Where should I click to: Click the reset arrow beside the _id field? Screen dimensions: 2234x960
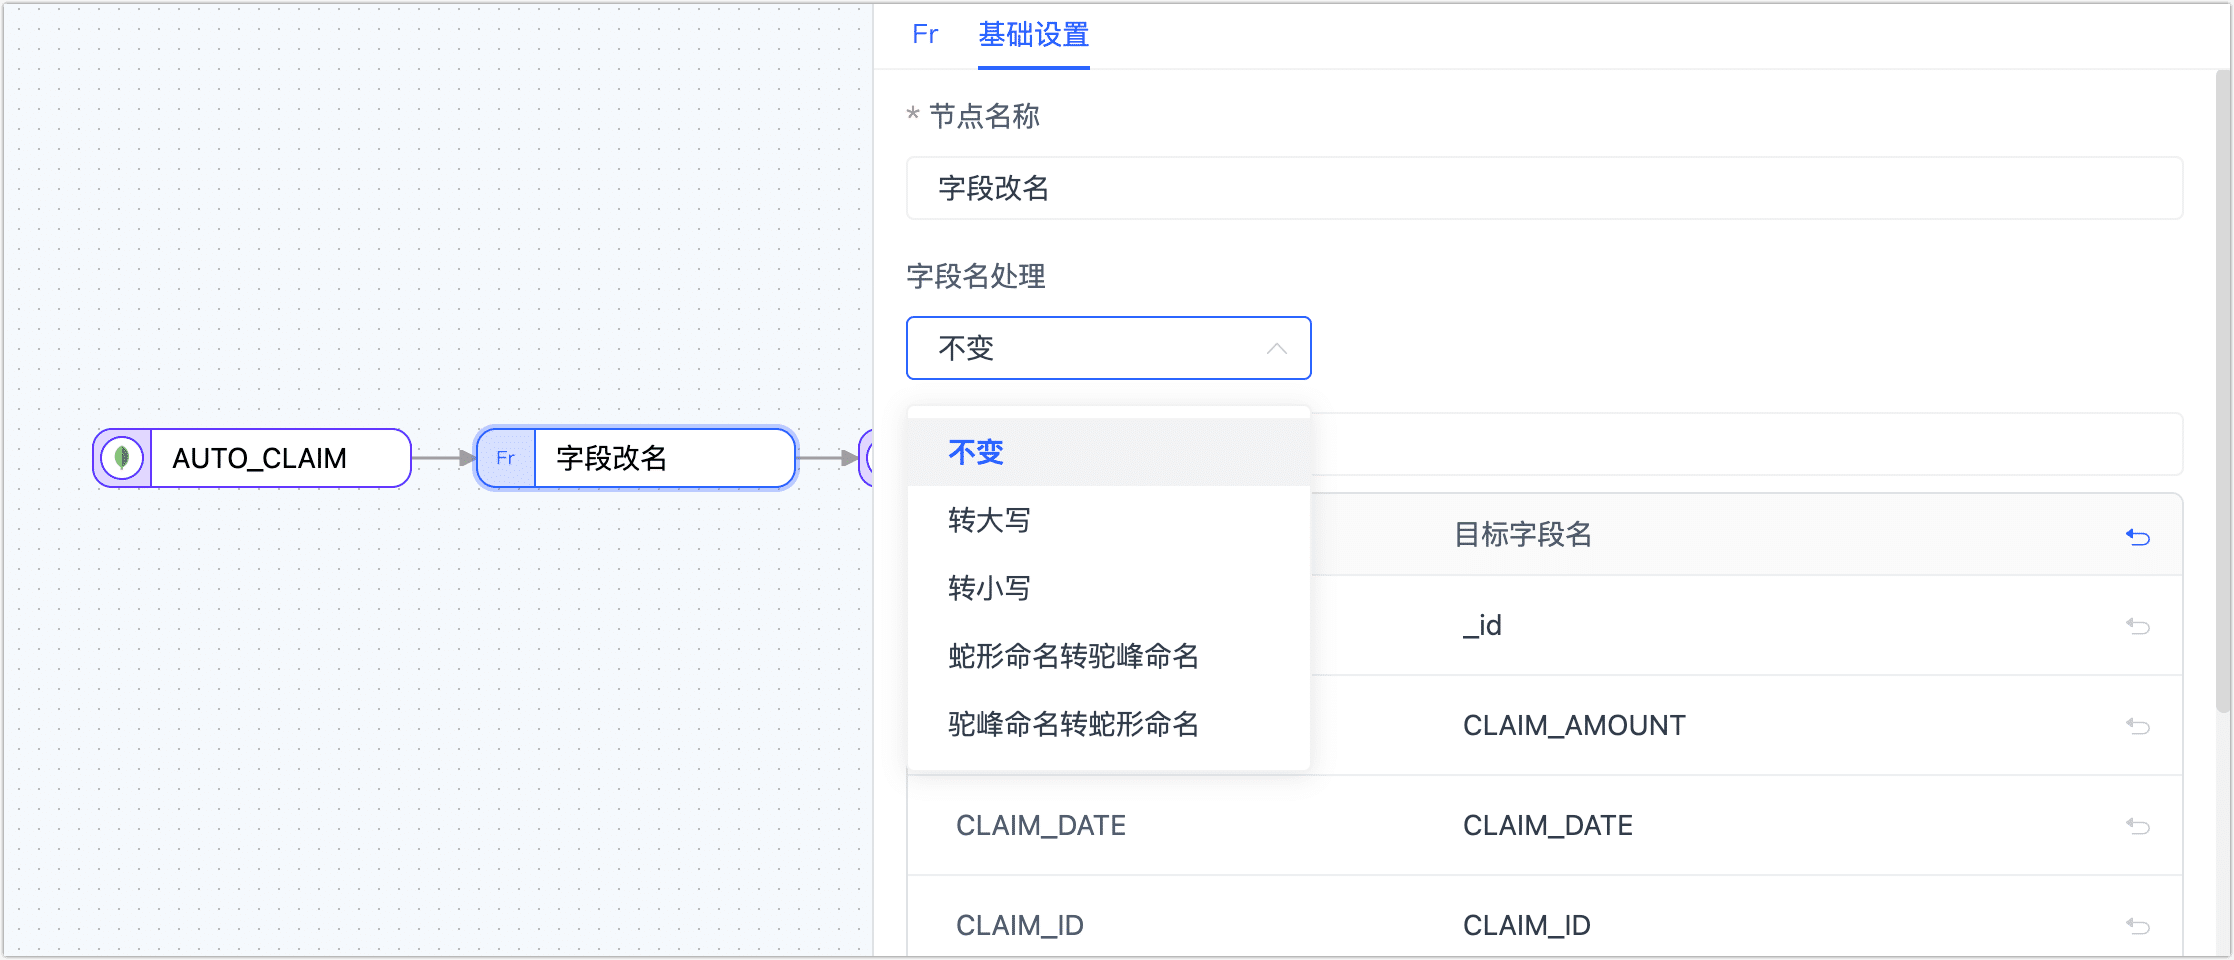click(x=2139, y=625)
